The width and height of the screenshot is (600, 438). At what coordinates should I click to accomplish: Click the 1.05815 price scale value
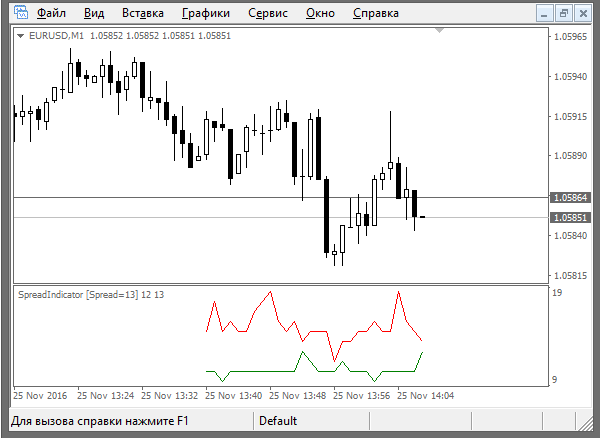(570, 275)
